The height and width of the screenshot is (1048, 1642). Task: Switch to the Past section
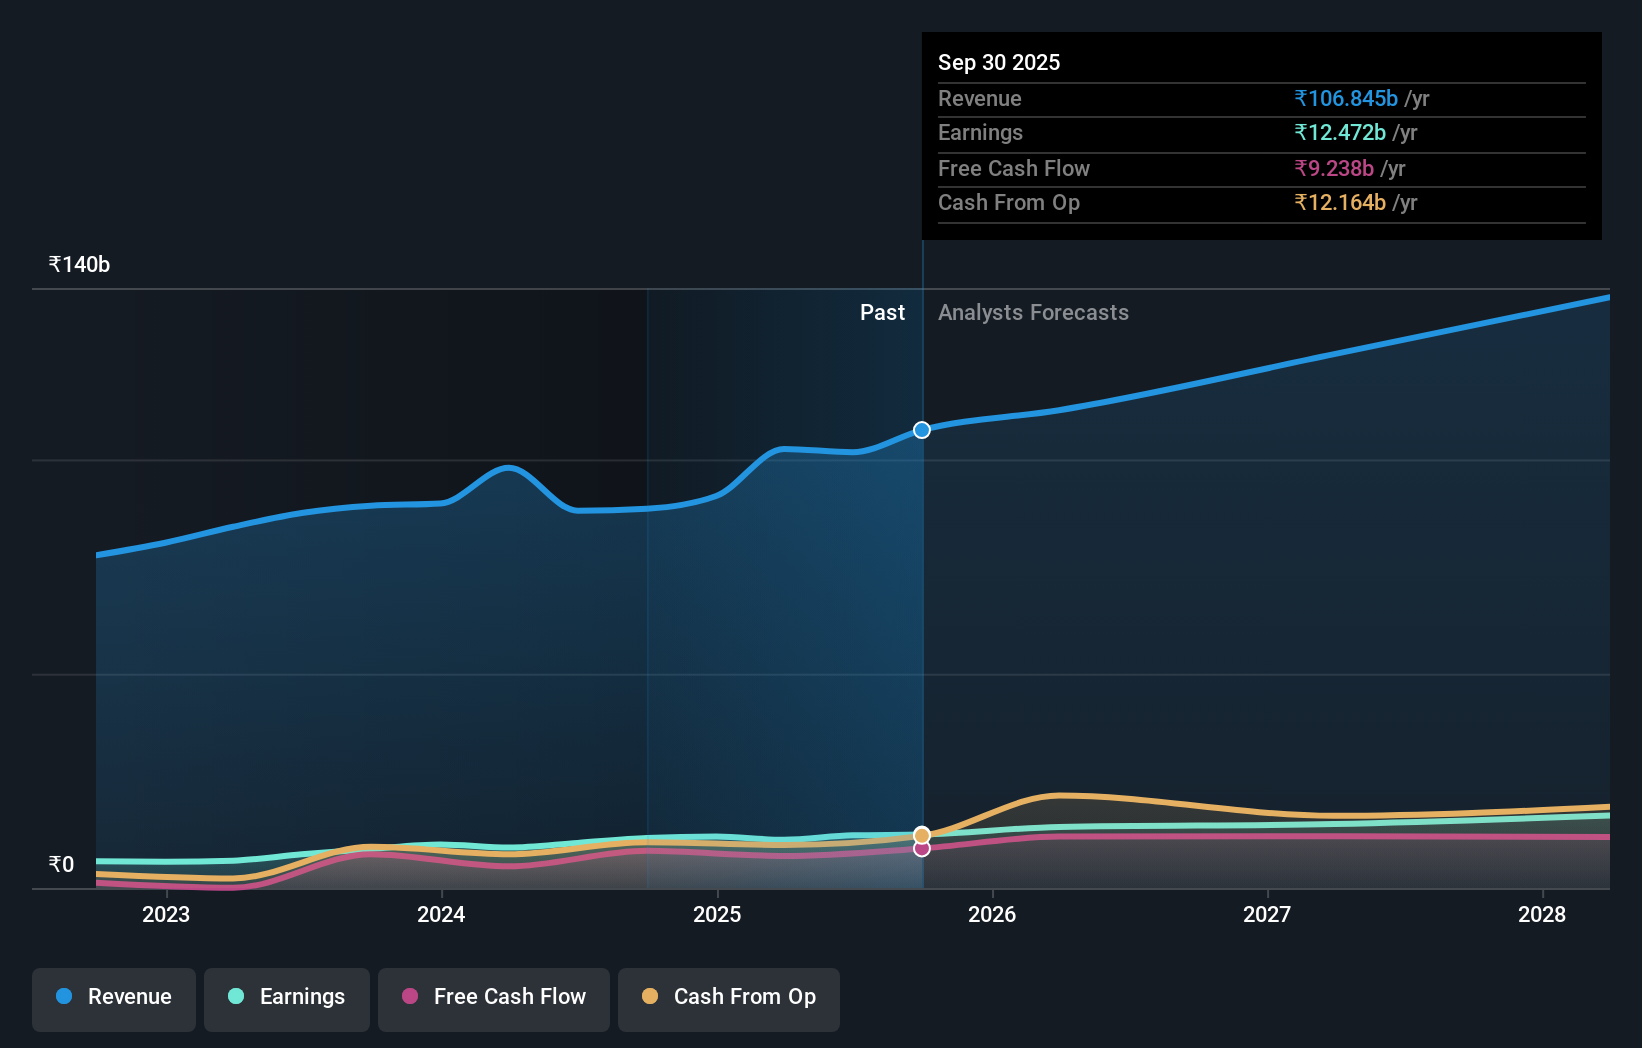882,312
